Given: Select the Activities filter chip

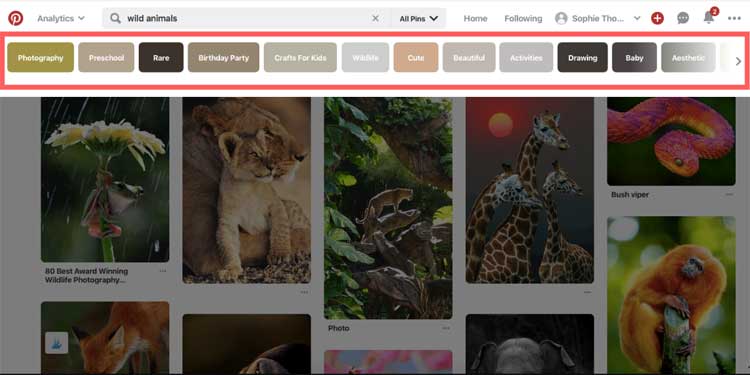Looking at the screenshot, I should (526, 57).
